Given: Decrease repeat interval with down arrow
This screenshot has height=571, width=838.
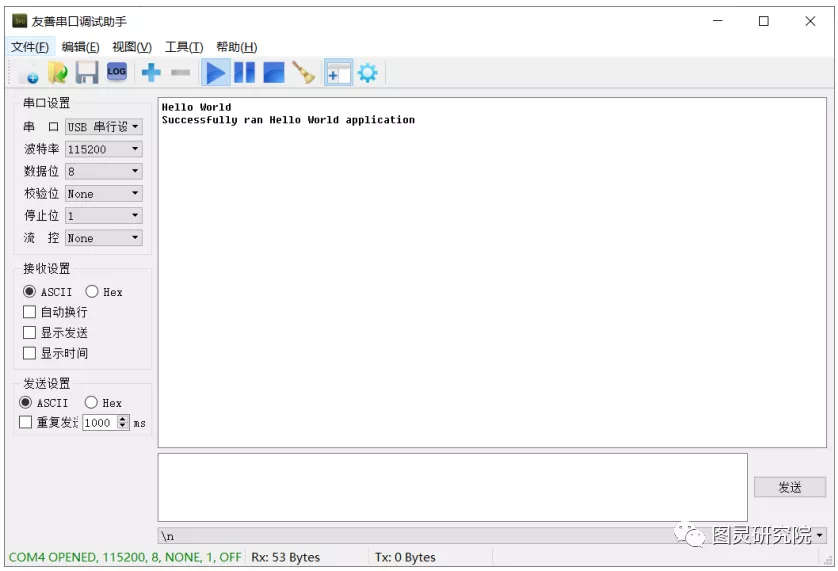Looking at the screenshot, I should (x=123, y=426).
